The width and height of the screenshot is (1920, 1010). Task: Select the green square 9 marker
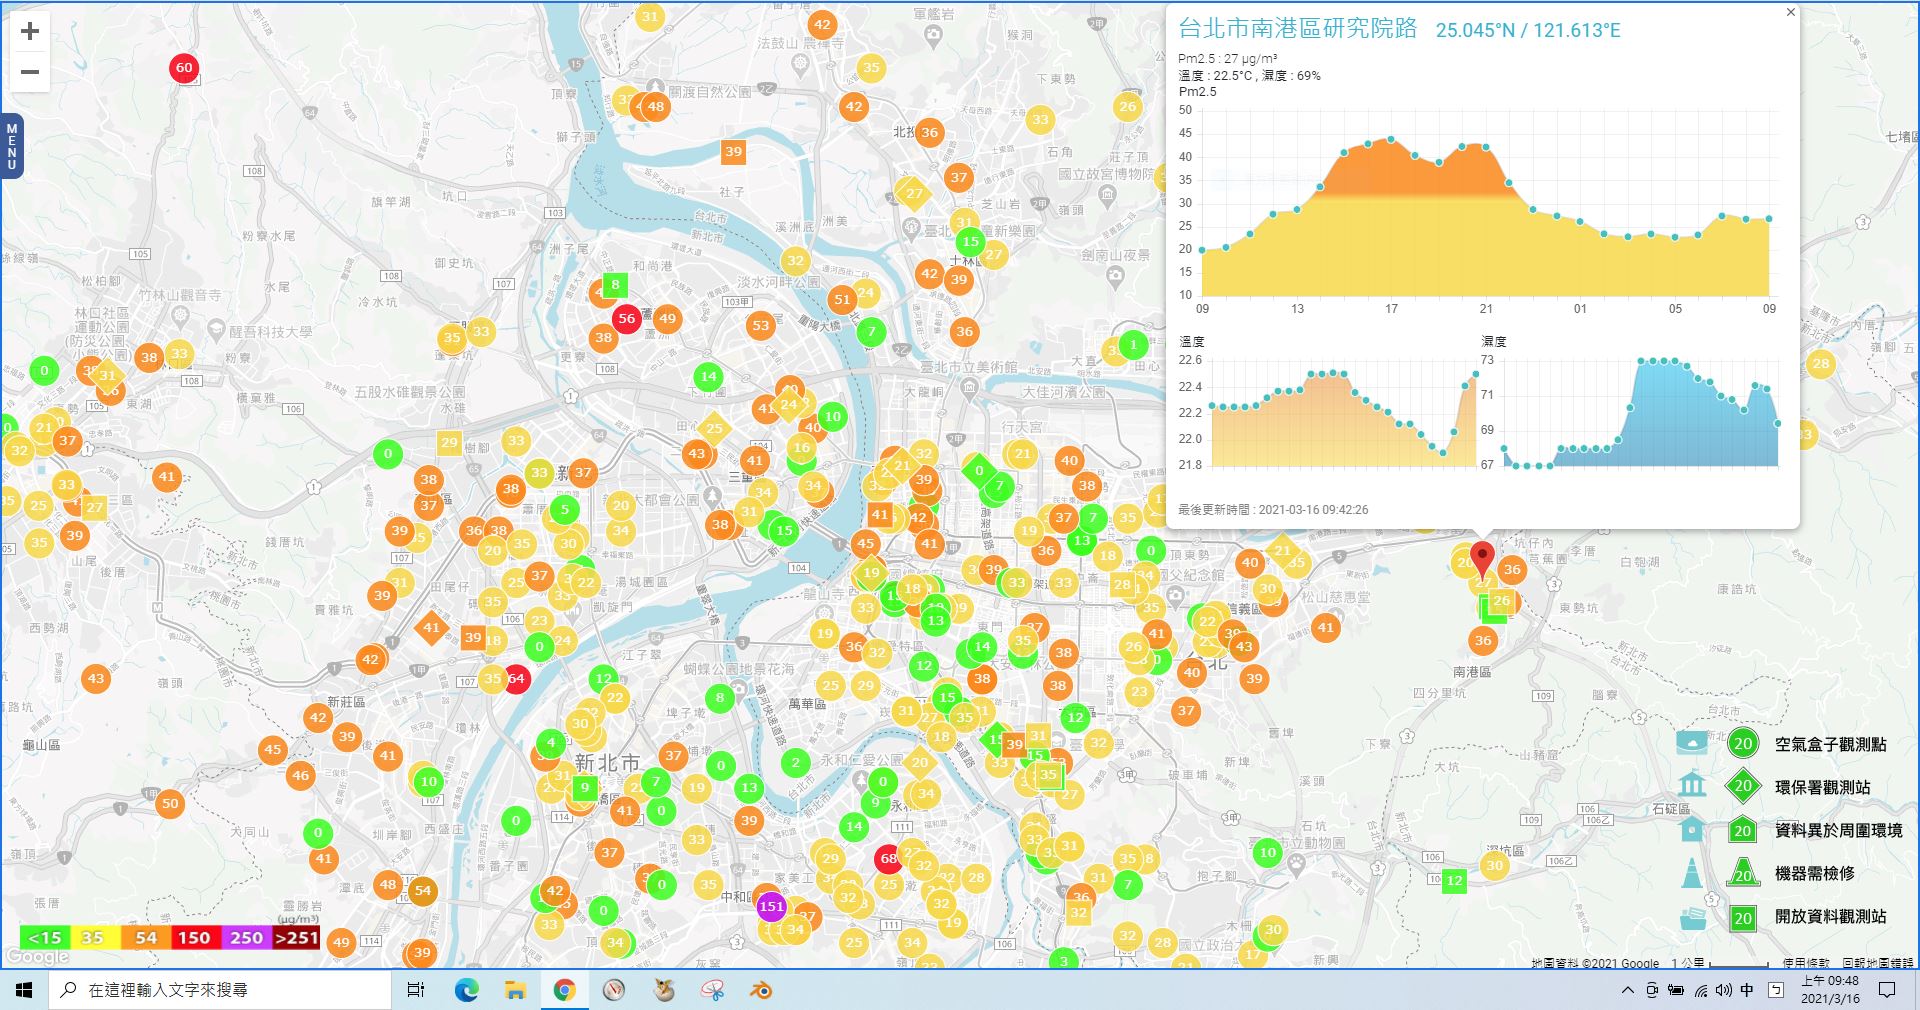pos(585,788)
